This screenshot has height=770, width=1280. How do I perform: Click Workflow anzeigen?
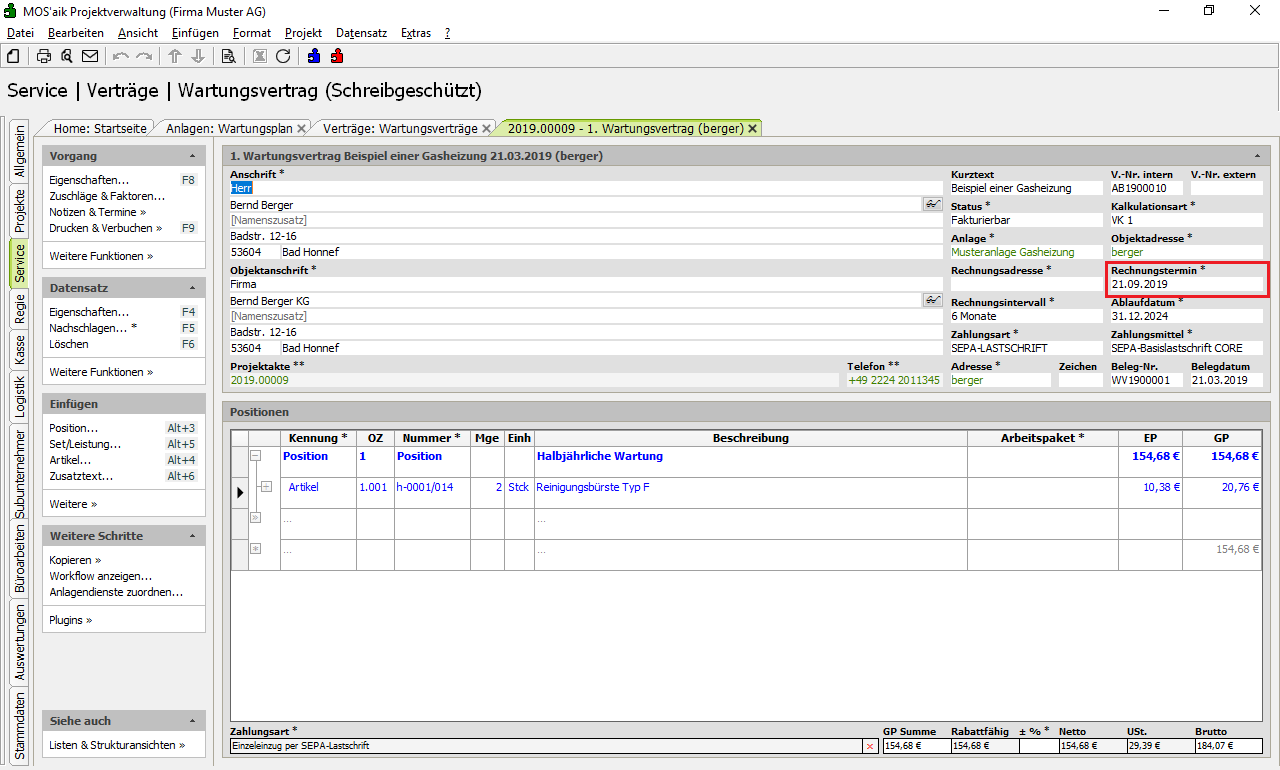click(101, 576)
